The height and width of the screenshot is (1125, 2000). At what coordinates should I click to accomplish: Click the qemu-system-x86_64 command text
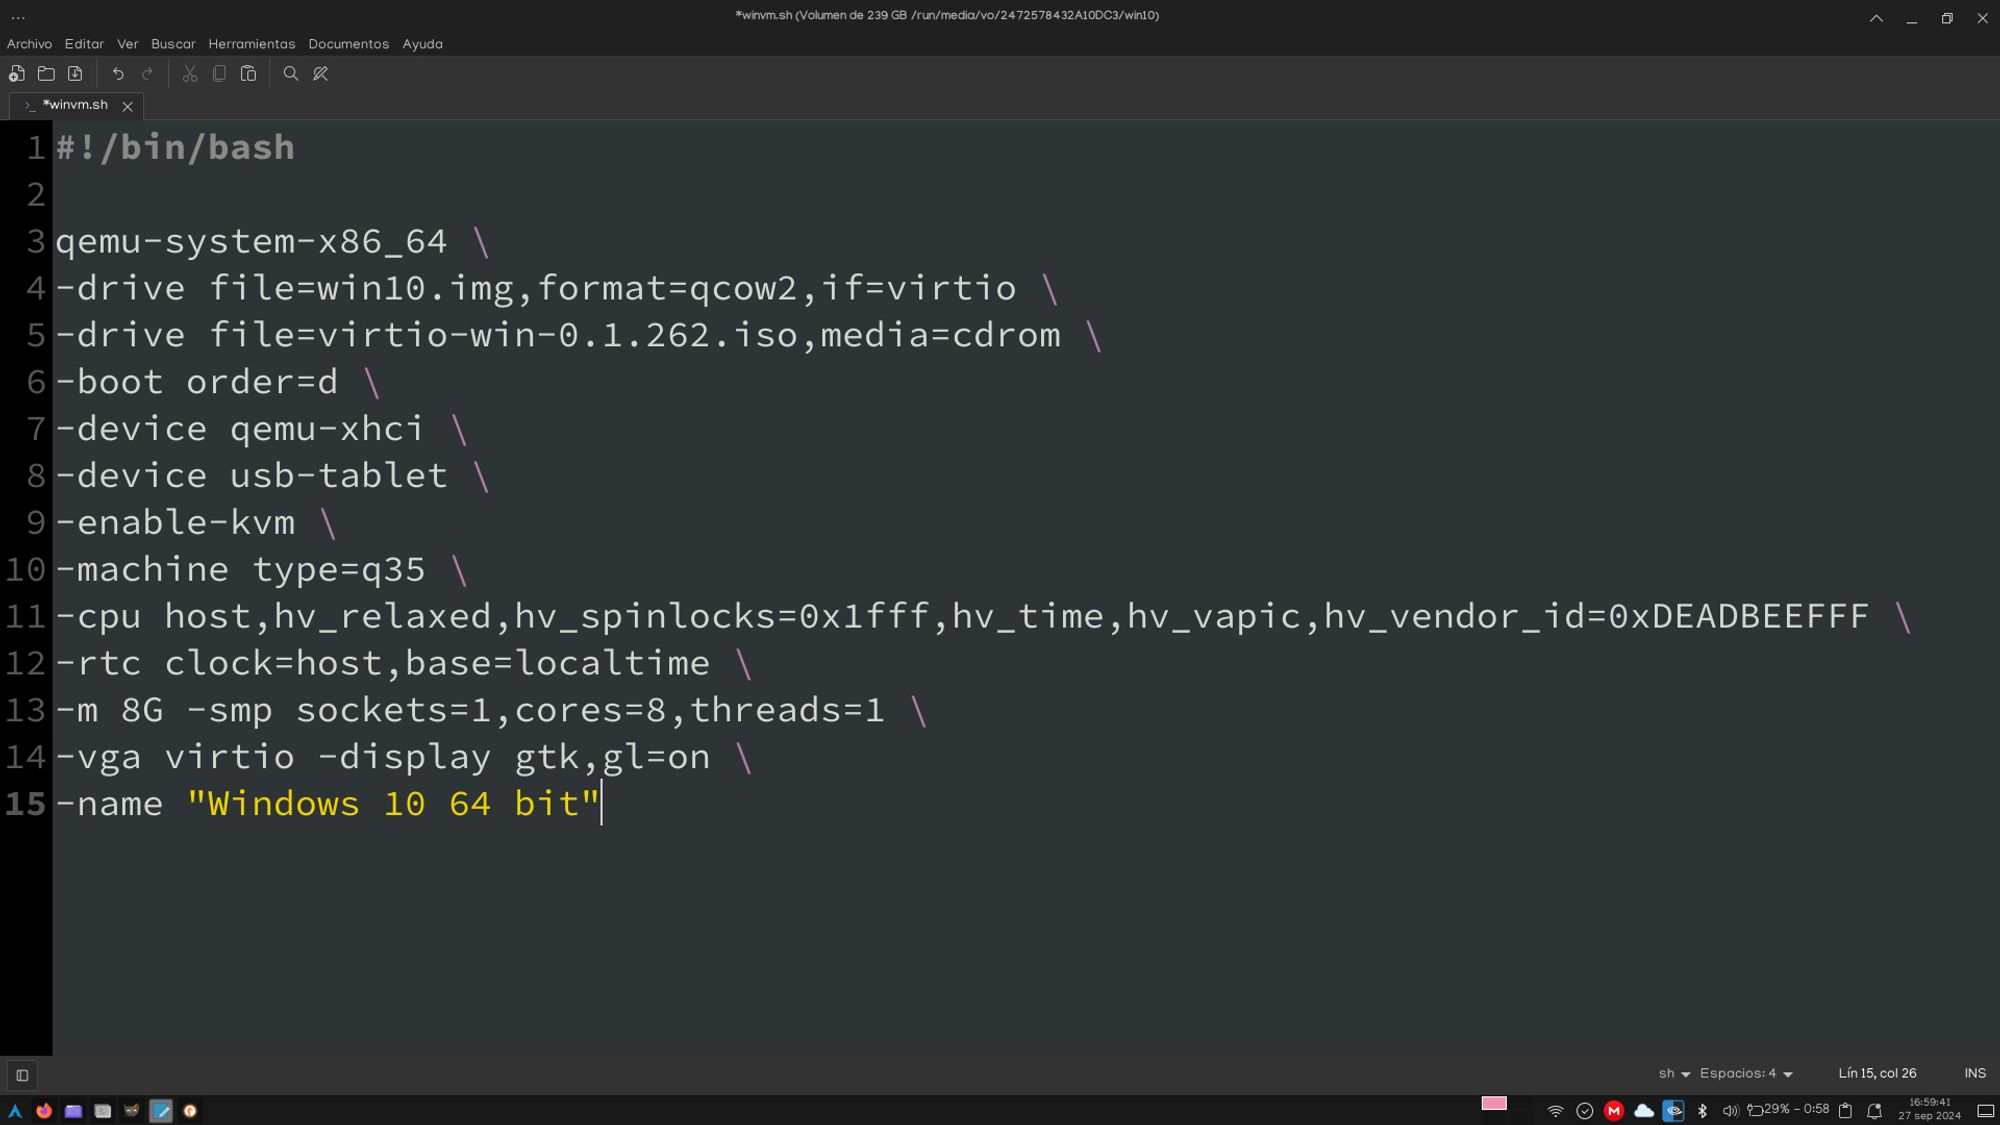251,242
